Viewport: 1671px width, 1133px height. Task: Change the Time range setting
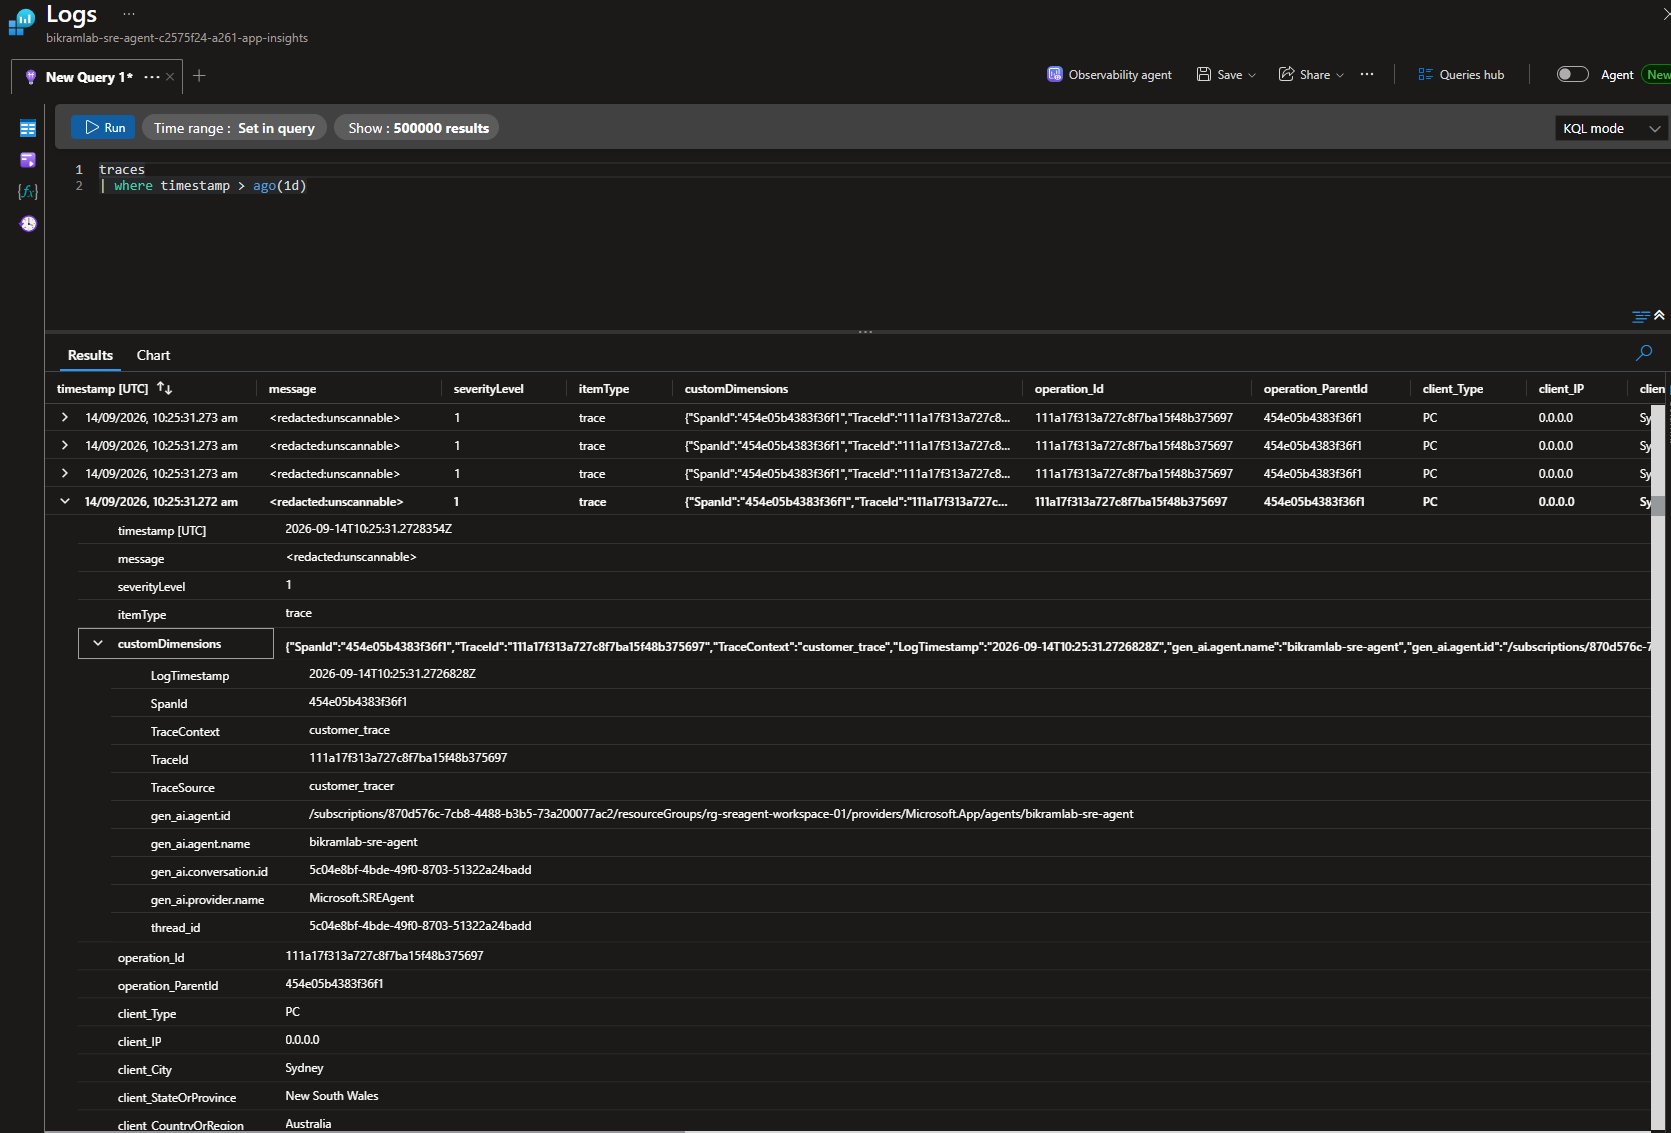tap(234, 128)
